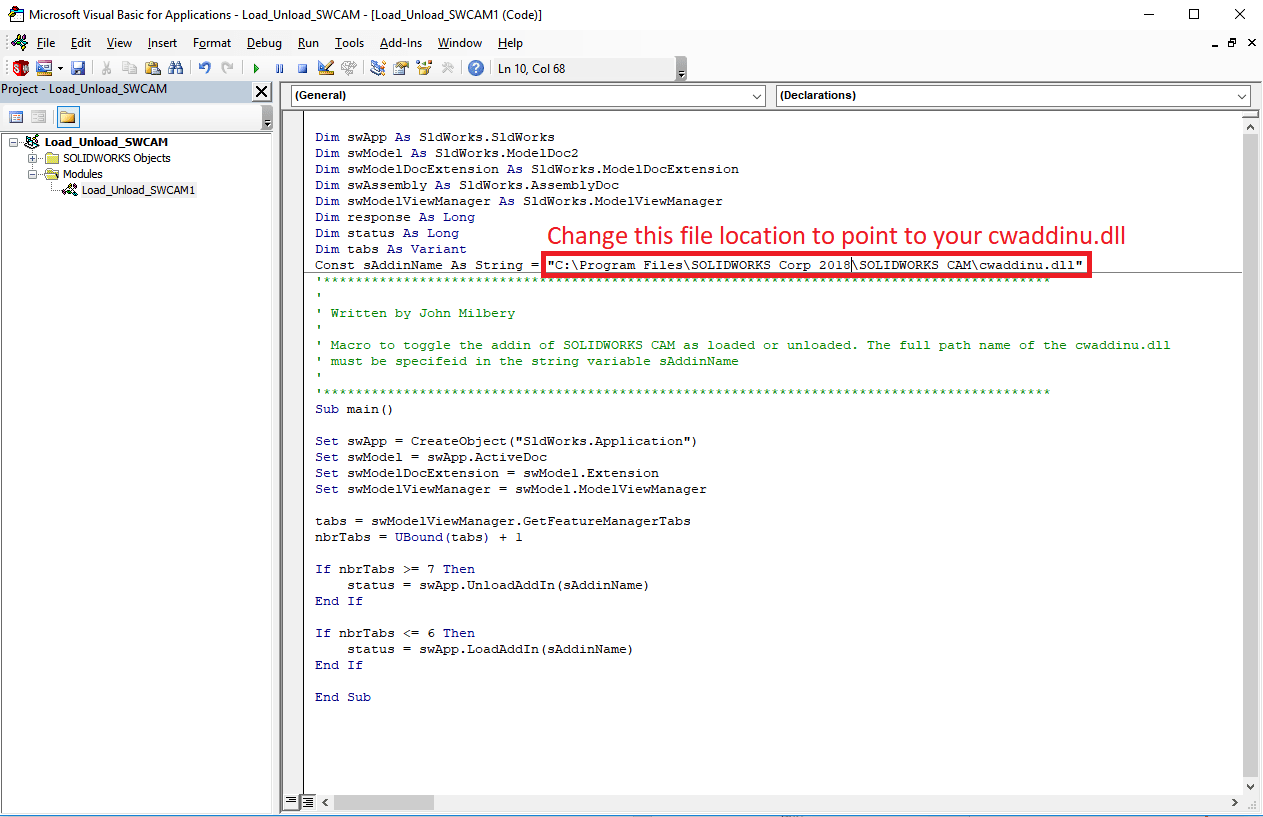Undo the last edit

205,68
